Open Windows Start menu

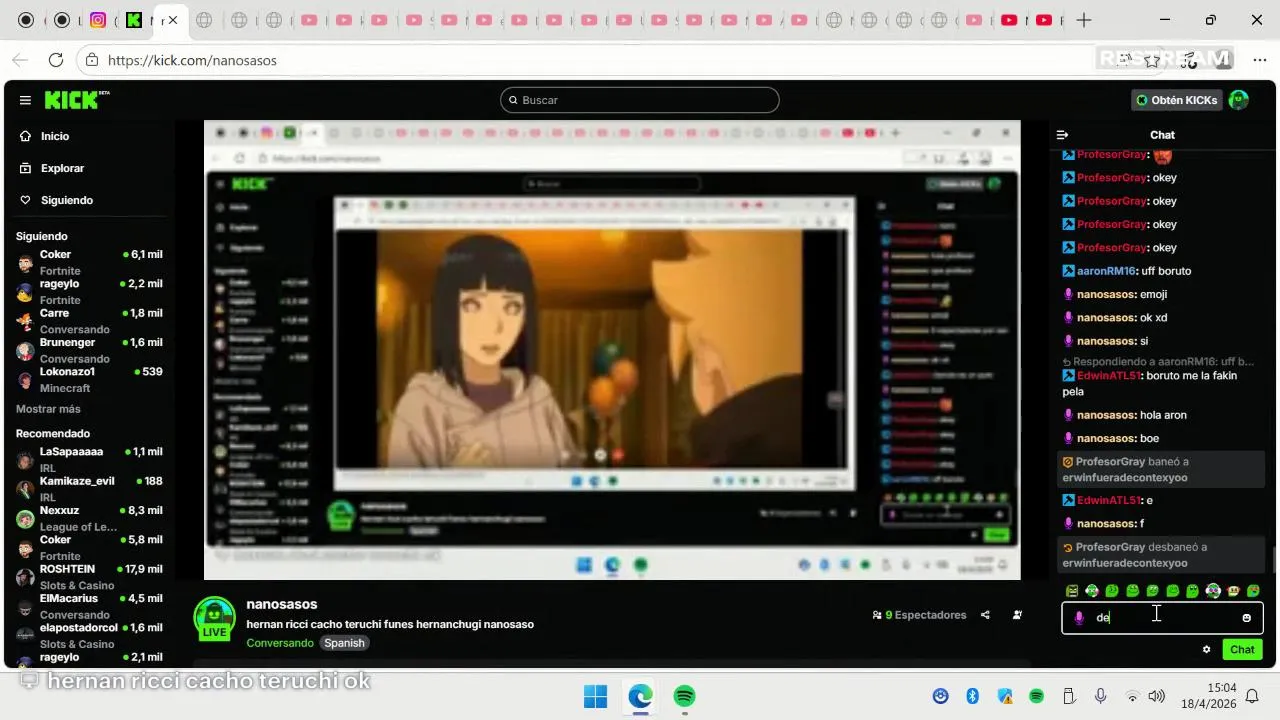pyautogui.click(x=595, y=696)
